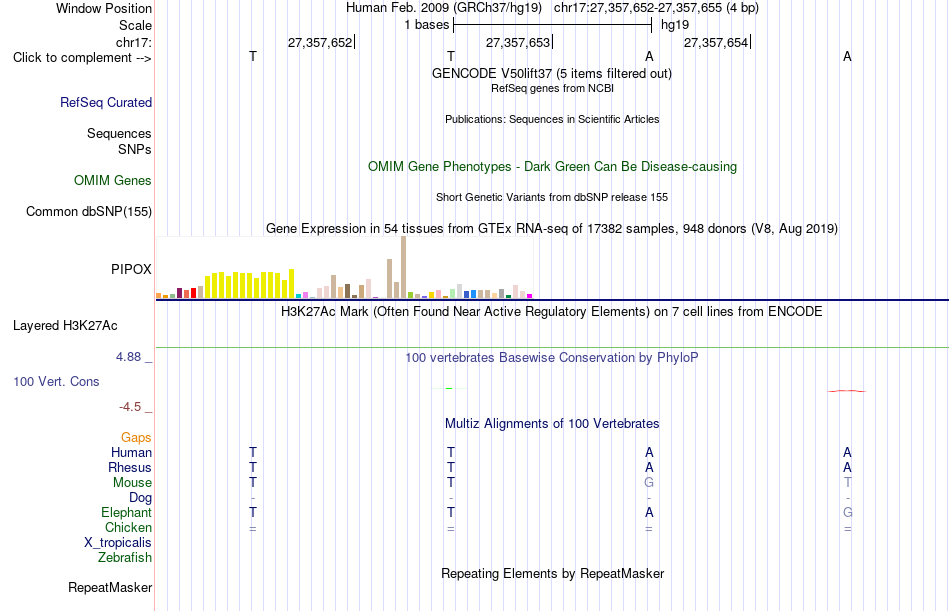Screen dimensions: 950x611
Task: Click the Sequences track label
Action: 119,133
